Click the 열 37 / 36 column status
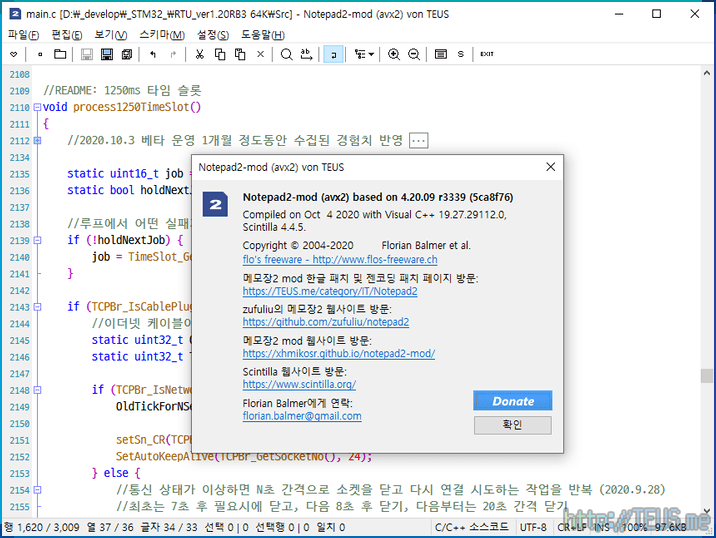This screenshot has width=716, height=538. pyautogui.click(x=110, y=527)
